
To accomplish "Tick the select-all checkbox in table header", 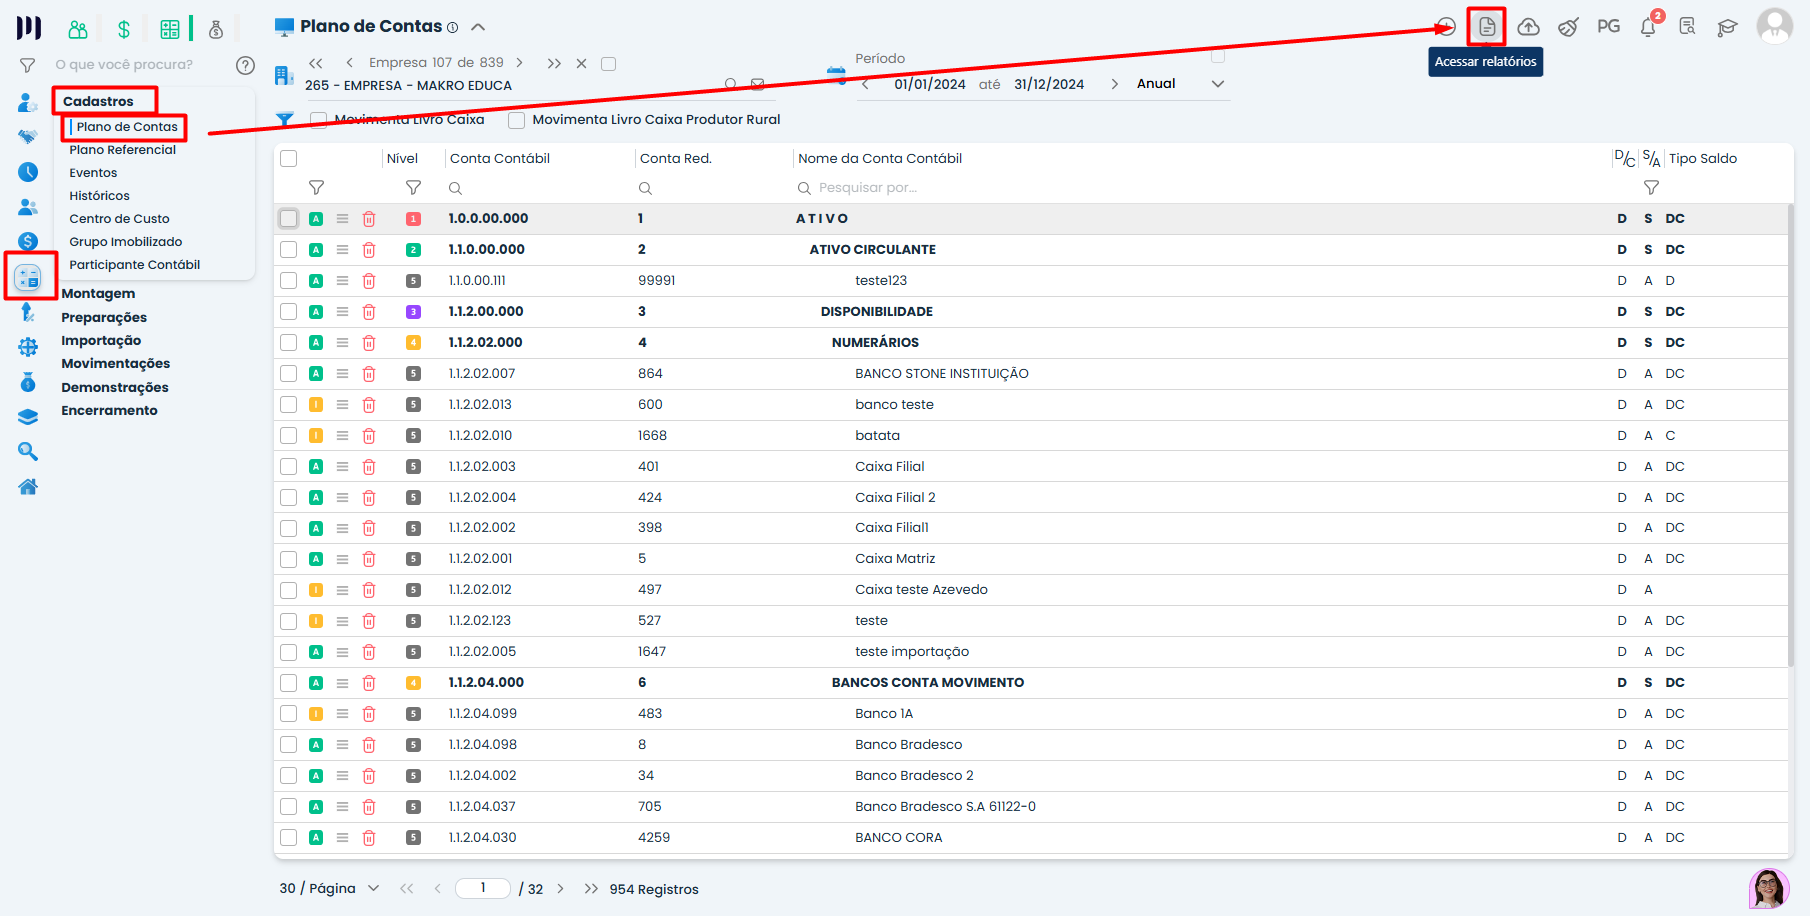I will coord(289,159).
